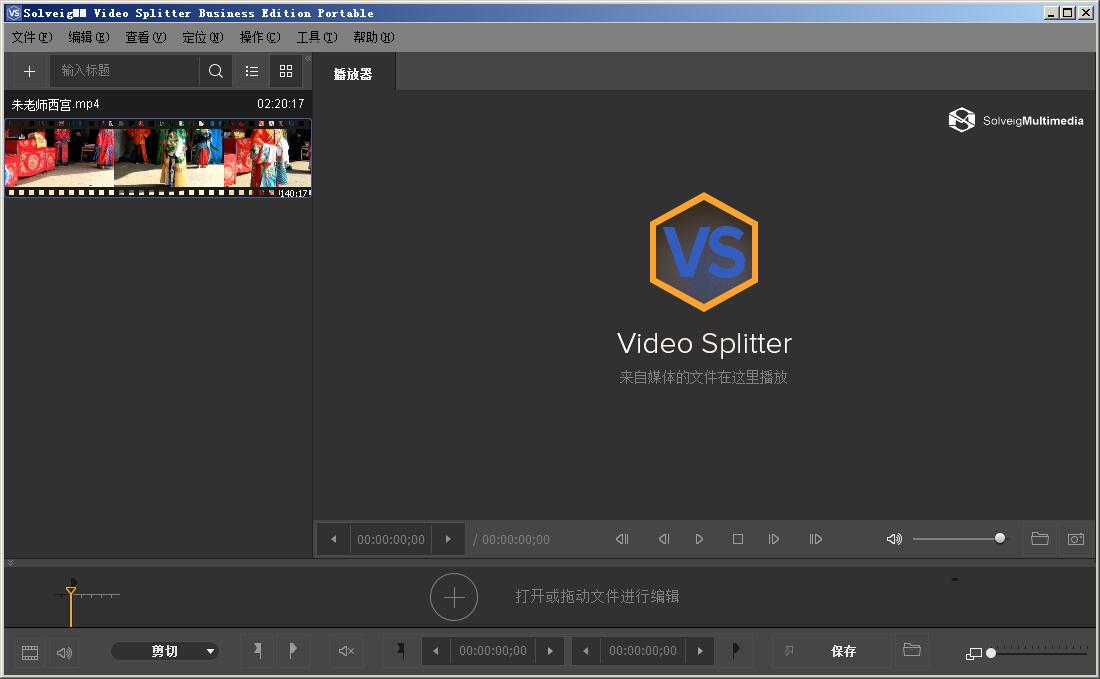Click the right fragment boundary flag icon
This screenshot has width=1100, height=679.
(x=735, y=650)
